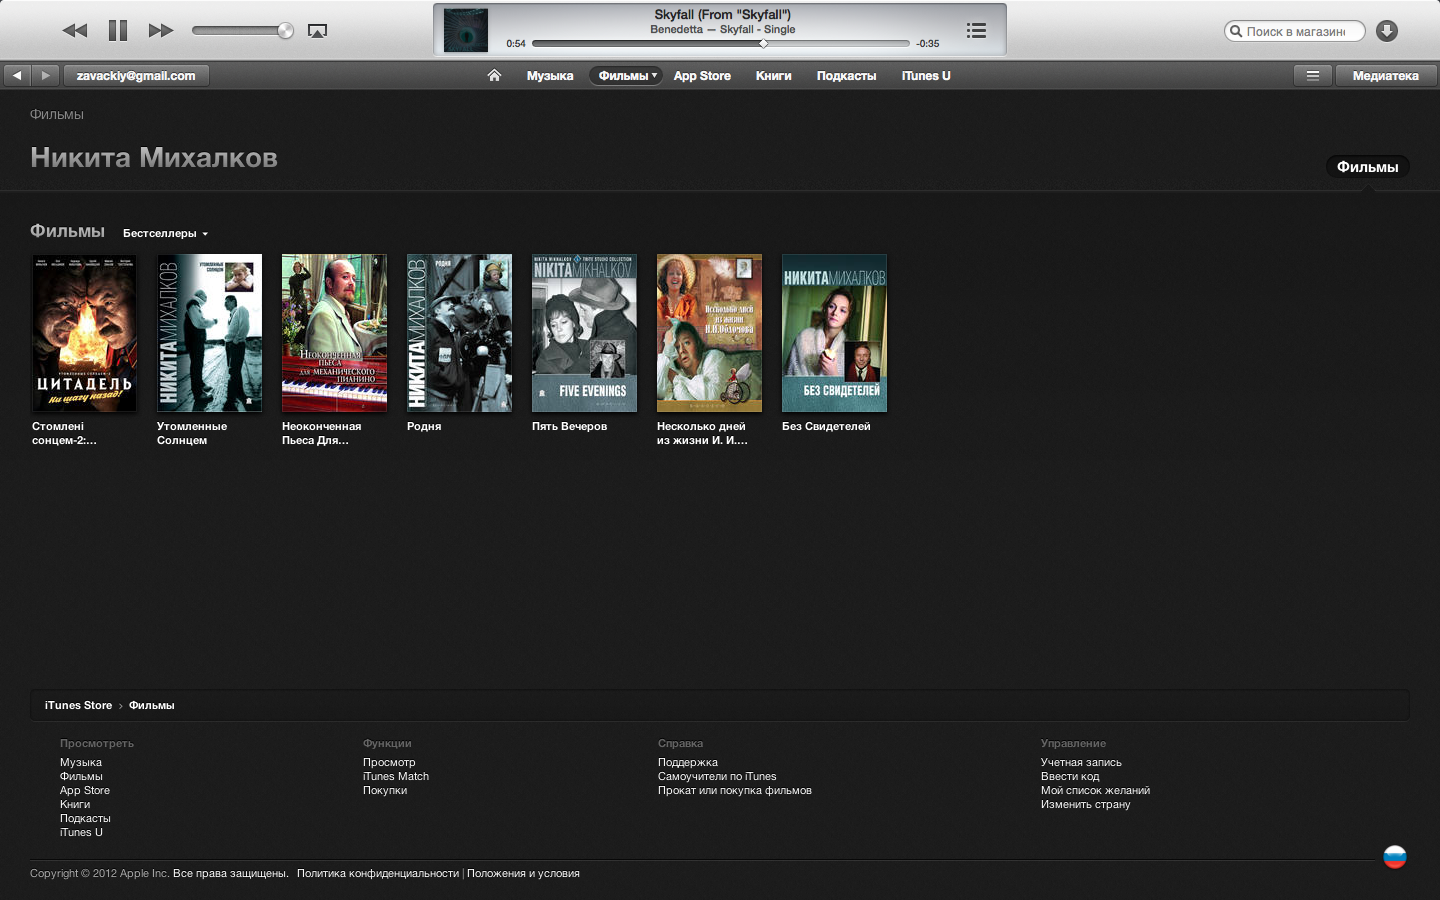Open the Книги tab
This screenshot has height=900, width=1440.
click(773, 76)
